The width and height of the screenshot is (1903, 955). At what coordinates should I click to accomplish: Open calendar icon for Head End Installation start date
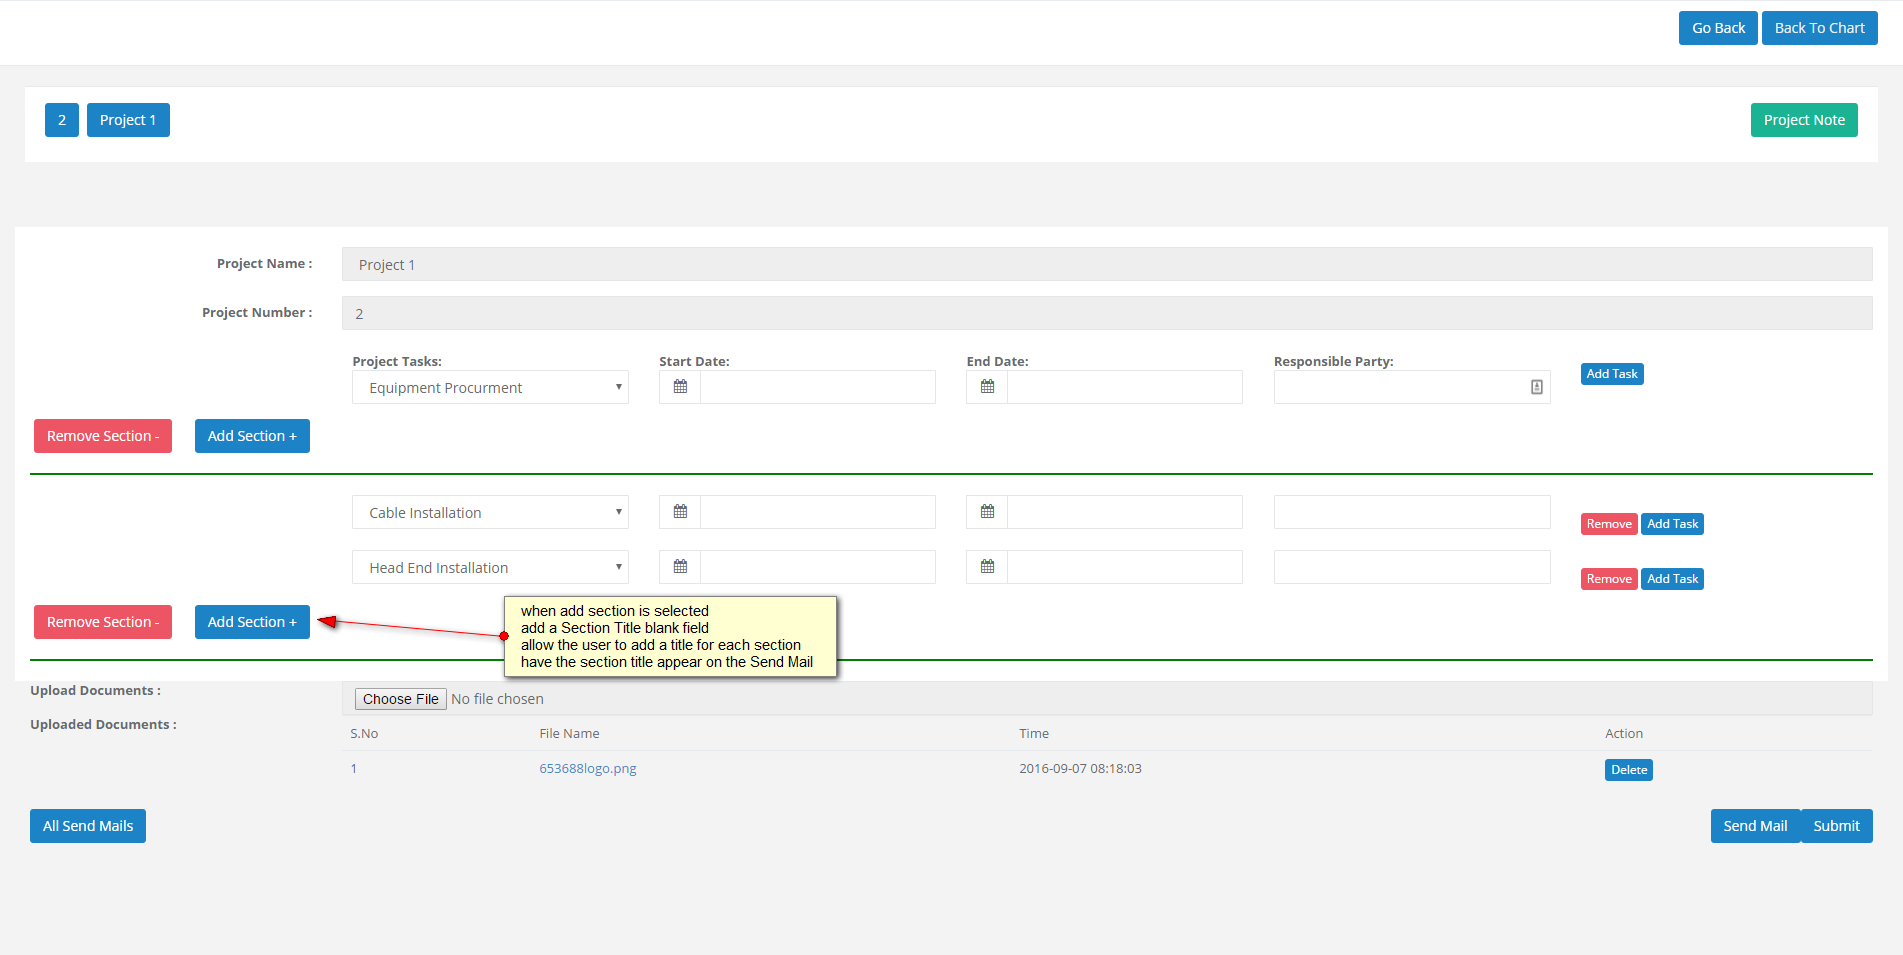tap(680, 567)
